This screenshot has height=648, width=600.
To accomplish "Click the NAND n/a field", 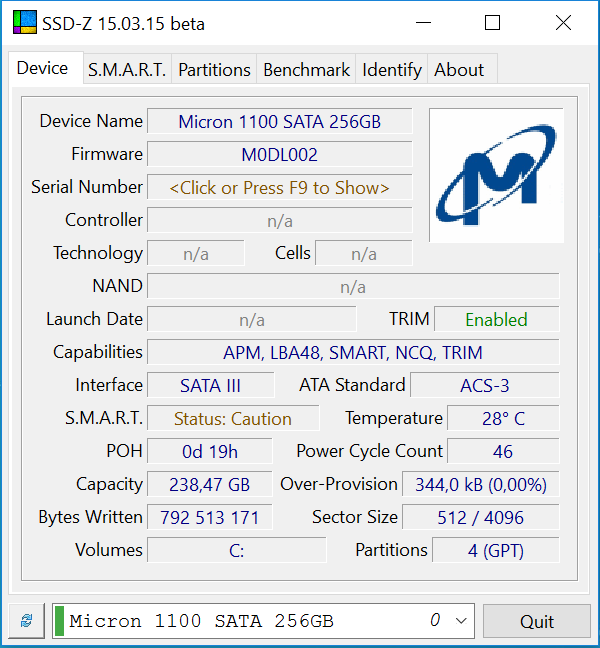I will point(353,286).
